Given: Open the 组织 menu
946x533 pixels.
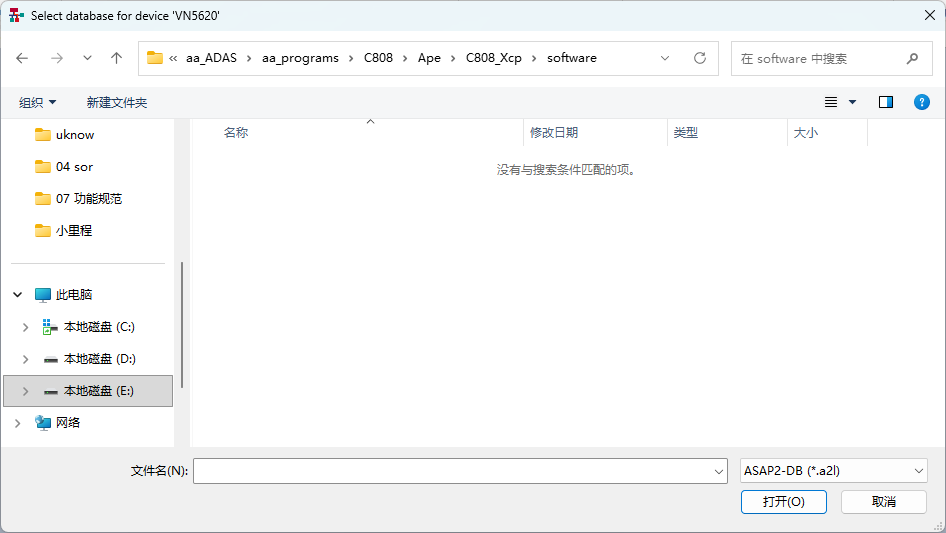Looking at the screenshot, I should coord(38,102).
